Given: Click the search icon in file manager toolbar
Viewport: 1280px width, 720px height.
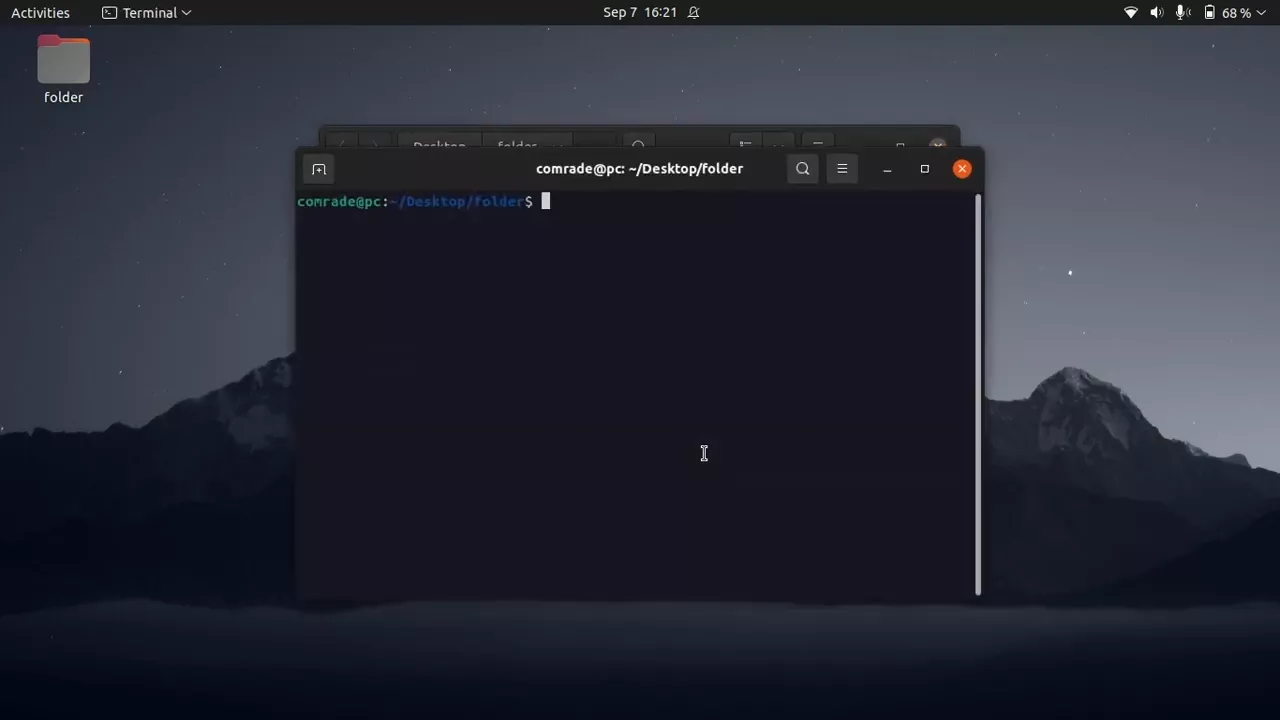Looking at the screenshot, I should pyautogui.click(x=638, y=146).
